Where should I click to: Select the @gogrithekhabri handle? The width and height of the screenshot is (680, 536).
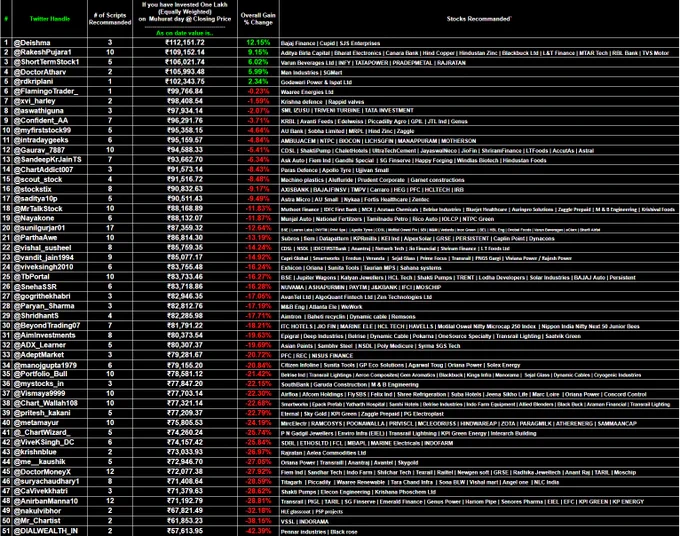coord(42,296)
